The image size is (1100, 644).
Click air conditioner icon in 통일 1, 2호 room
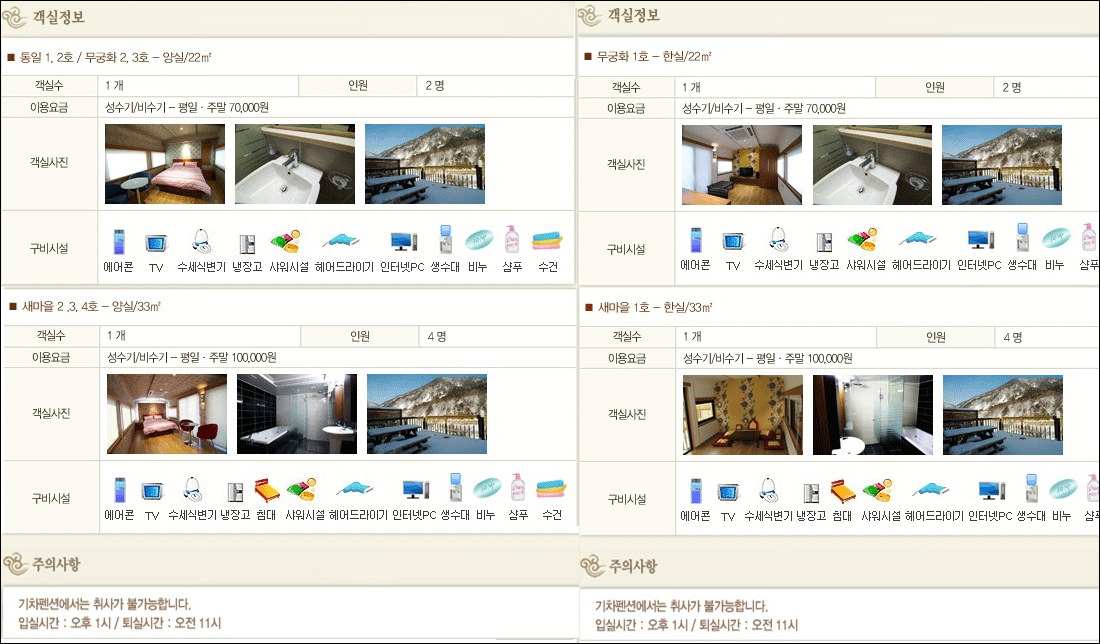pyautogui.click(x=119, y=243)
